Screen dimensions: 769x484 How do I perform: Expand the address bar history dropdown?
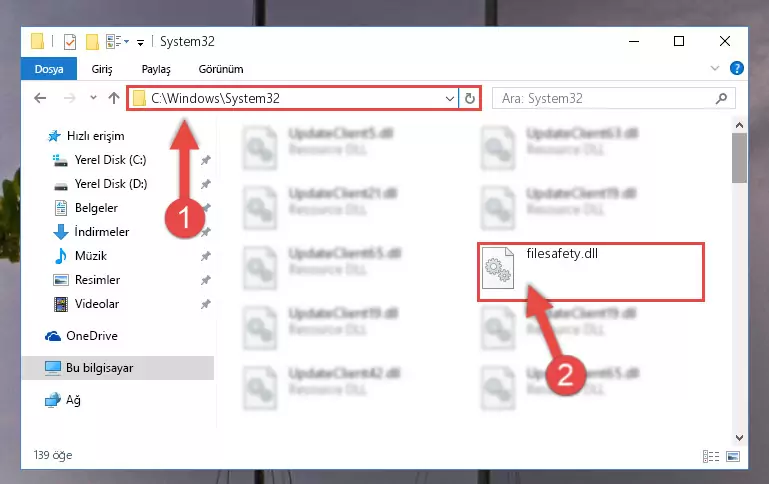(449, 99)
